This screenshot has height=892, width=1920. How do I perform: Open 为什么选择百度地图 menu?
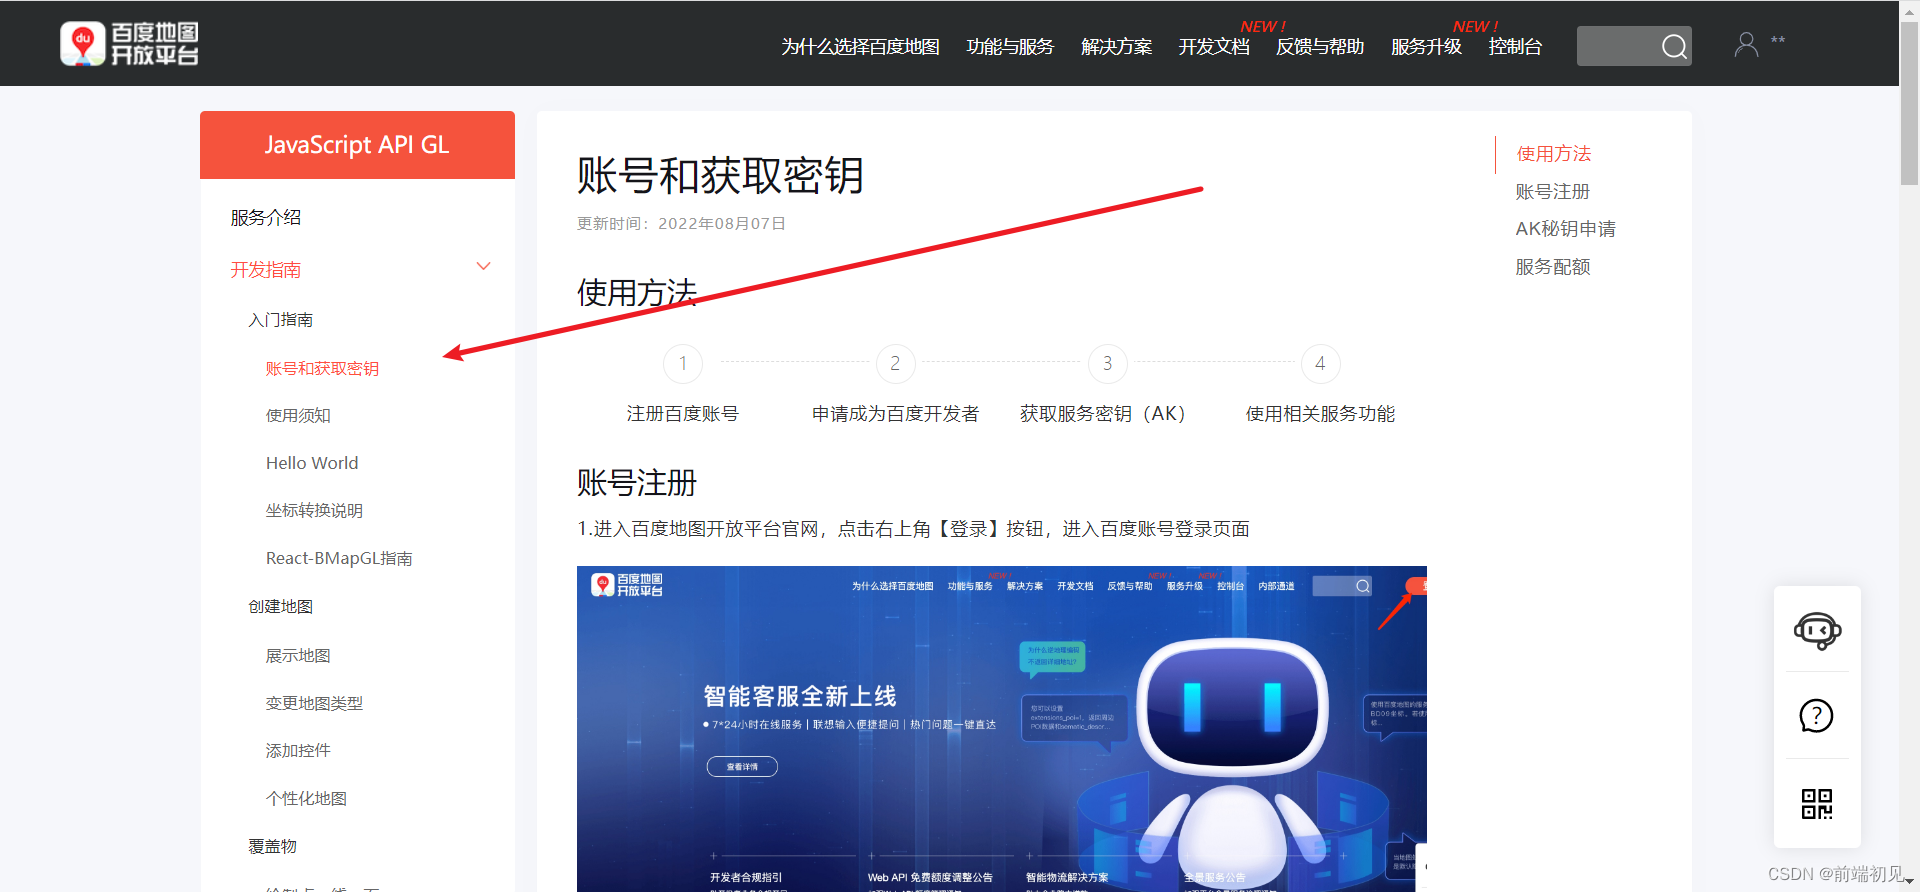tap(860, 47)
